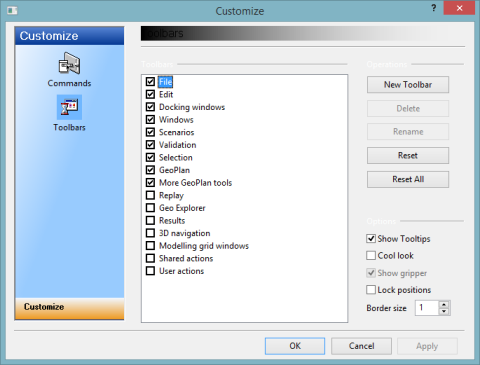
Task: Click the New Toolbar button
Action: tap(408, 85)
